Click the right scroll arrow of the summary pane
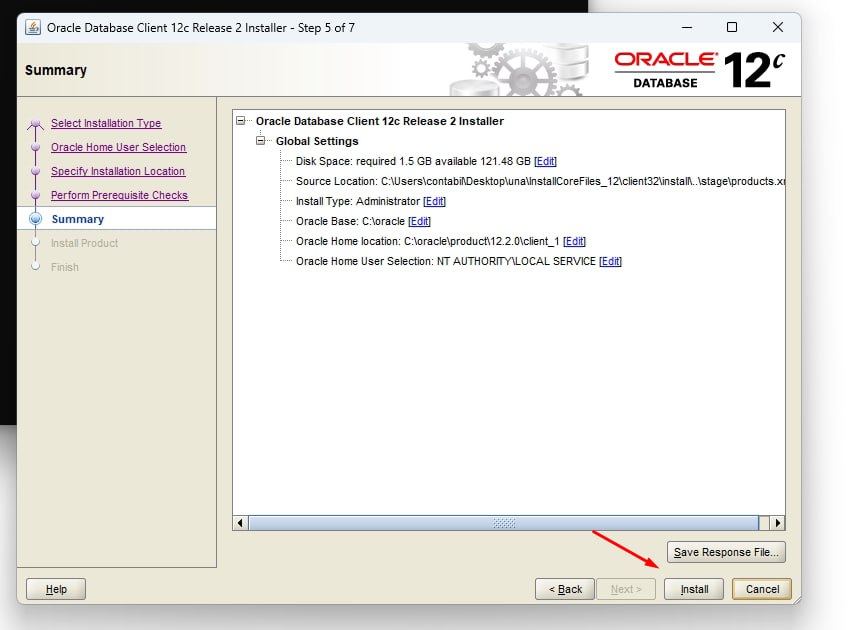854x630 pixels. point(778,523)
